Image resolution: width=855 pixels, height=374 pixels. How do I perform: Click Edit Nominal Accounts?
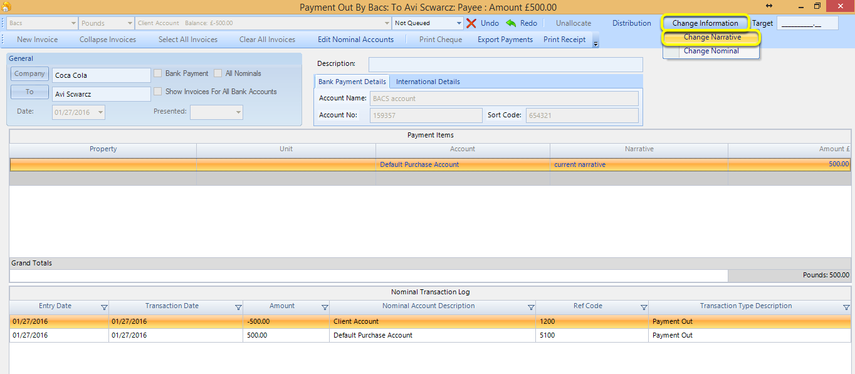pyautogui.click(x=356, y=40)
